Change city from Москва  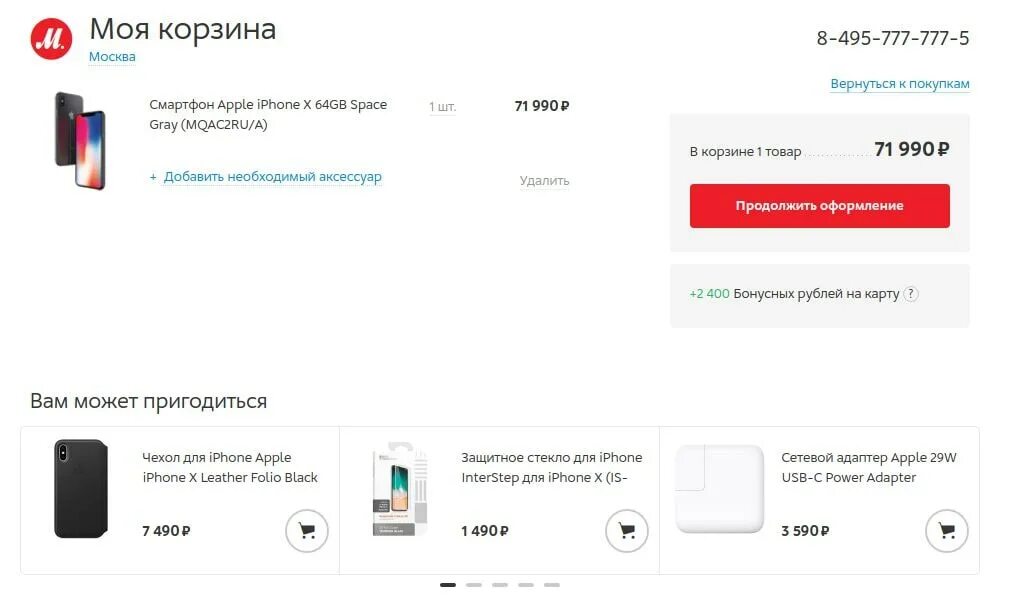[112, 57]
